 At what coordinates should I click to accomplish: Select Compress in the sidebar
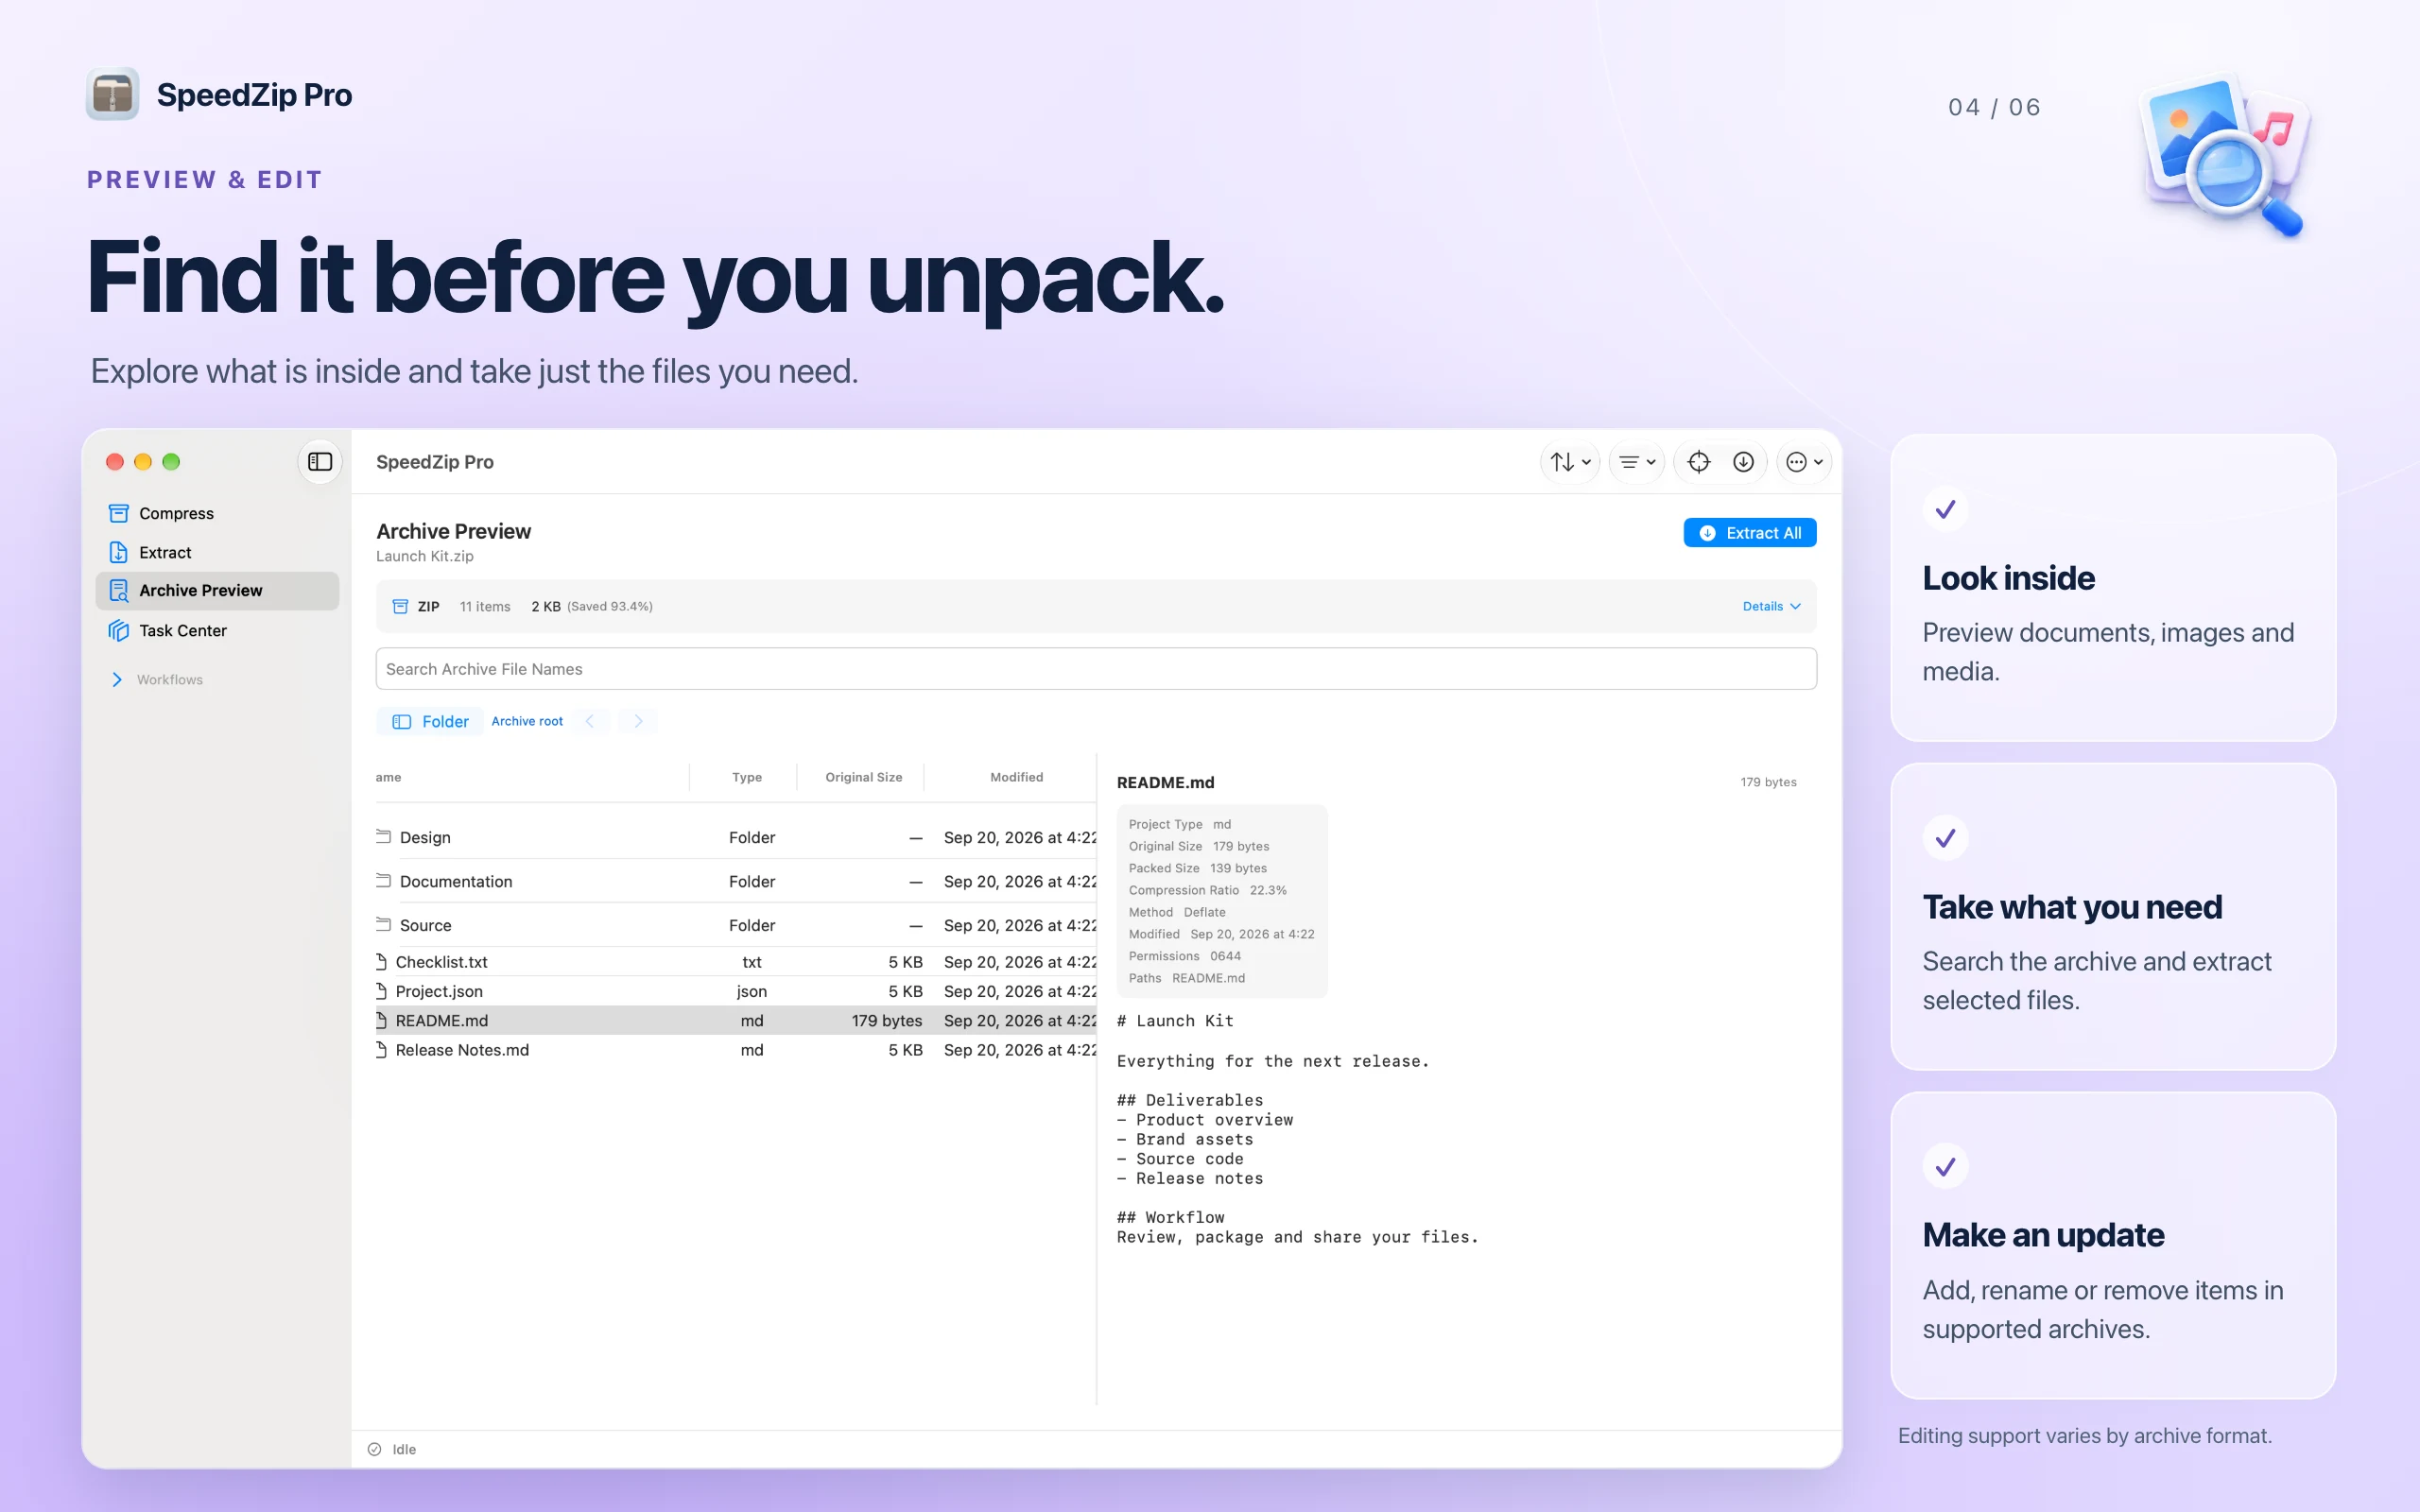point(217,513)
